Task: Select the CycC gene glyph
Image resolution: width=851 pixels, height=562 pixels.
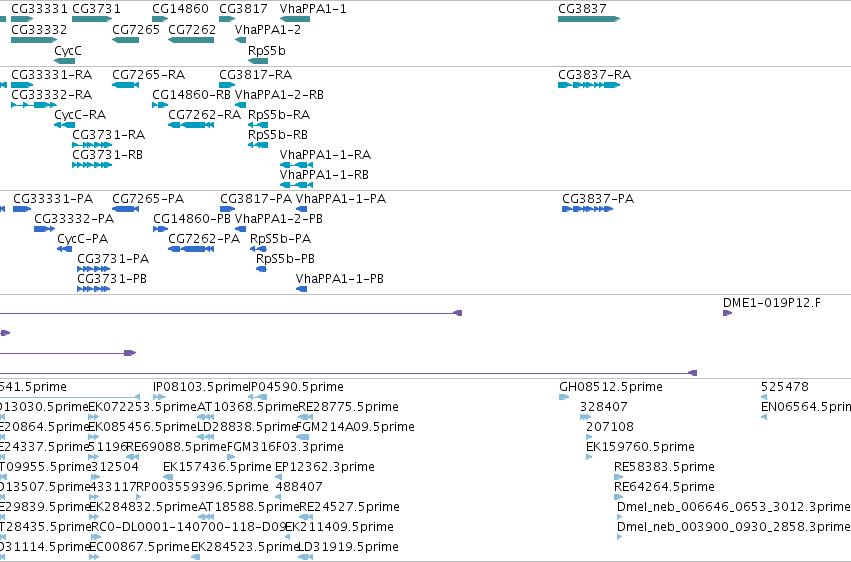Action: (65, 61)
